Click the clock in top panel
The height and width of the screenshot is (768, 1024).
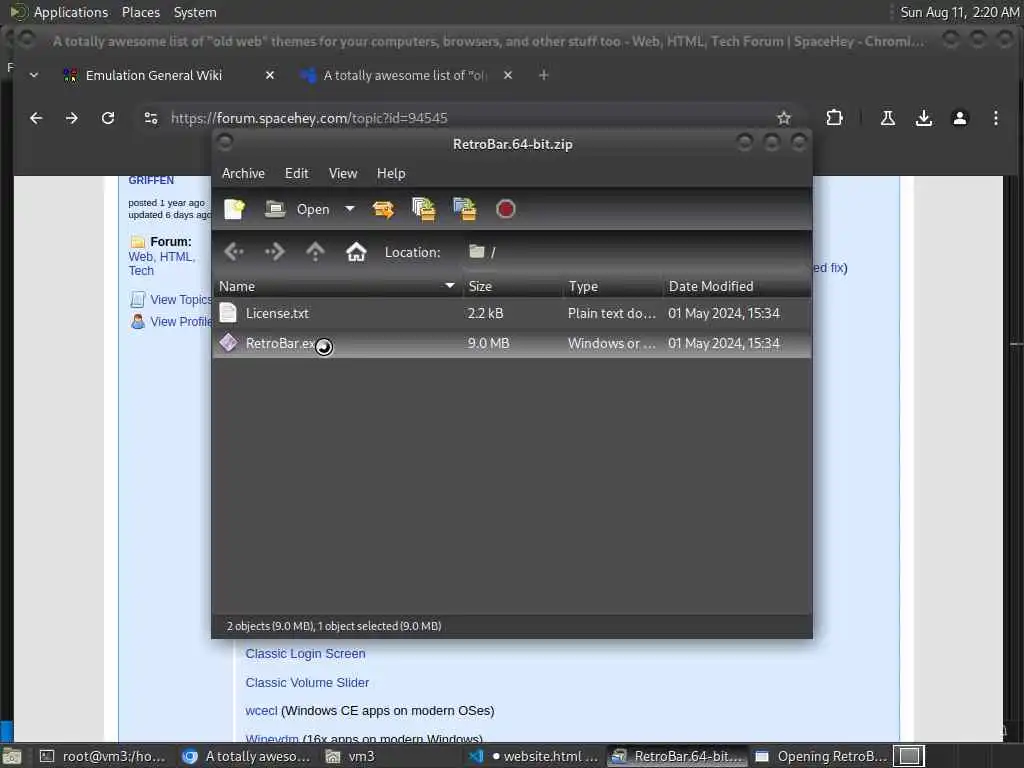(959, 12)
